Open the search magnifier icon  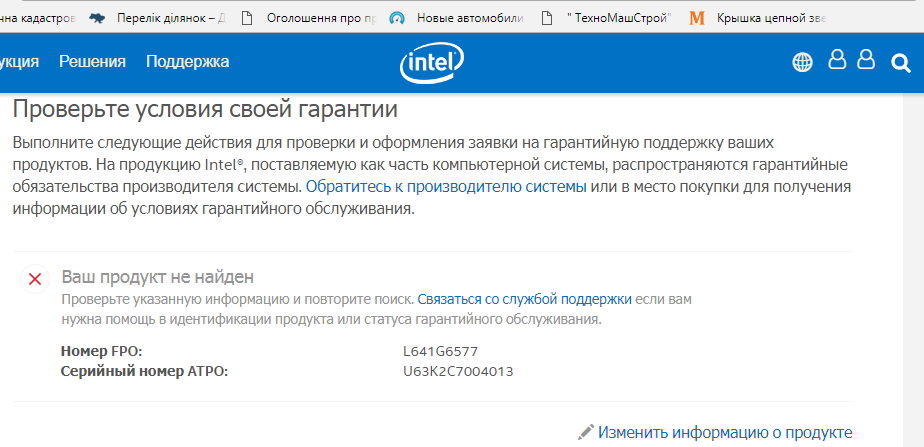[900, 62]
